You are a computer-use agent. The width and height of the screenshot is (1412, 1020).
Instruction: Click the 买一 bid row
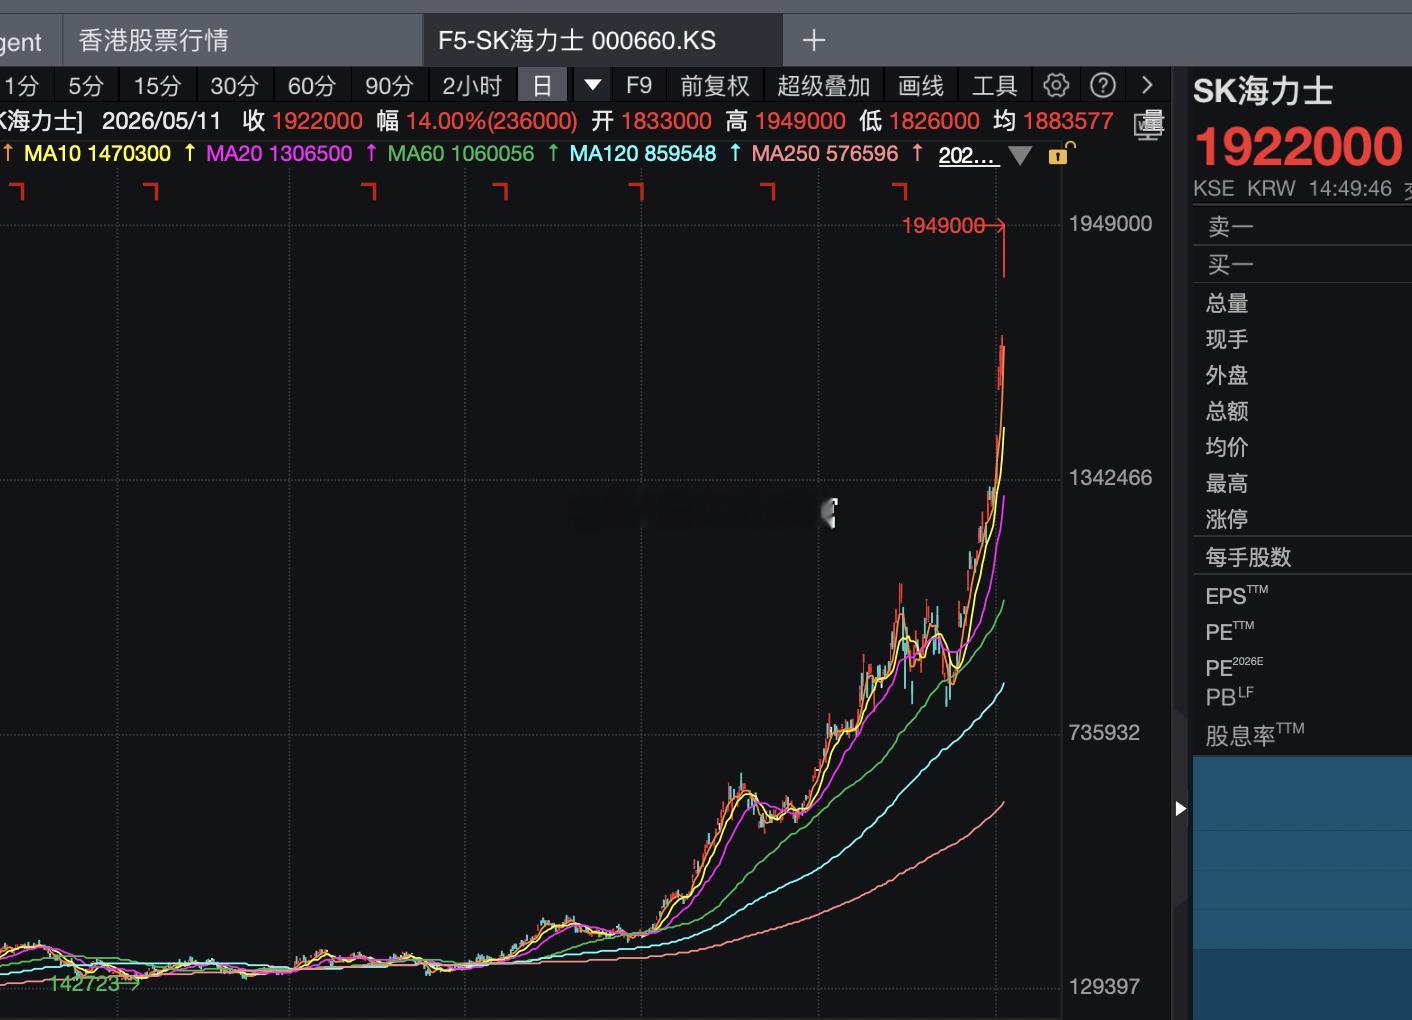(1302, 264)
